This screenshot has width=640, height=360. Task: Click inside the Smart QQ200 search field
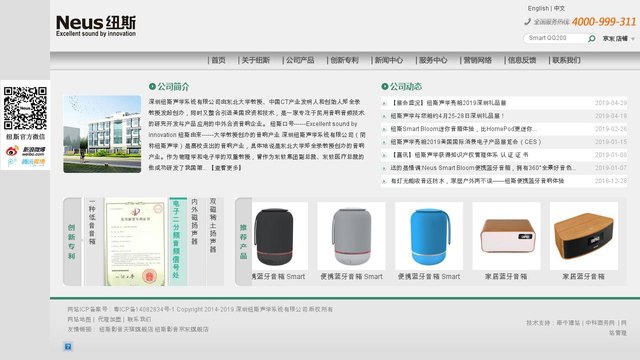point(556,38)
